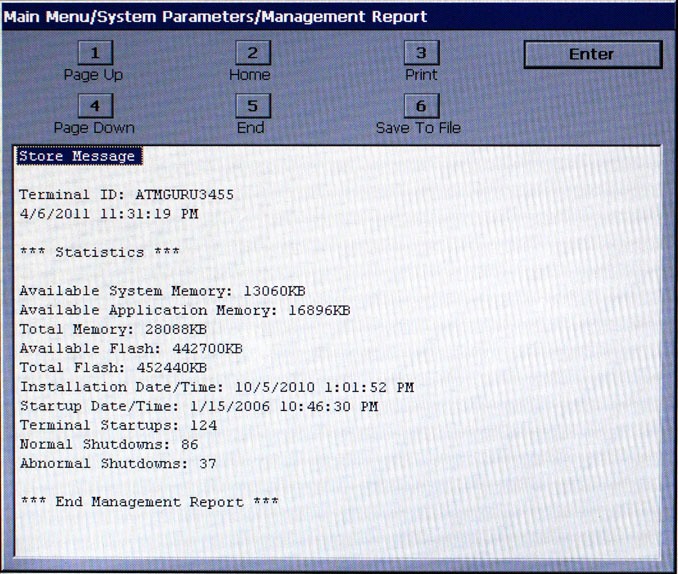Click the Statistics section header
This screenshot has height=574, width=678.
pos(99,252)
